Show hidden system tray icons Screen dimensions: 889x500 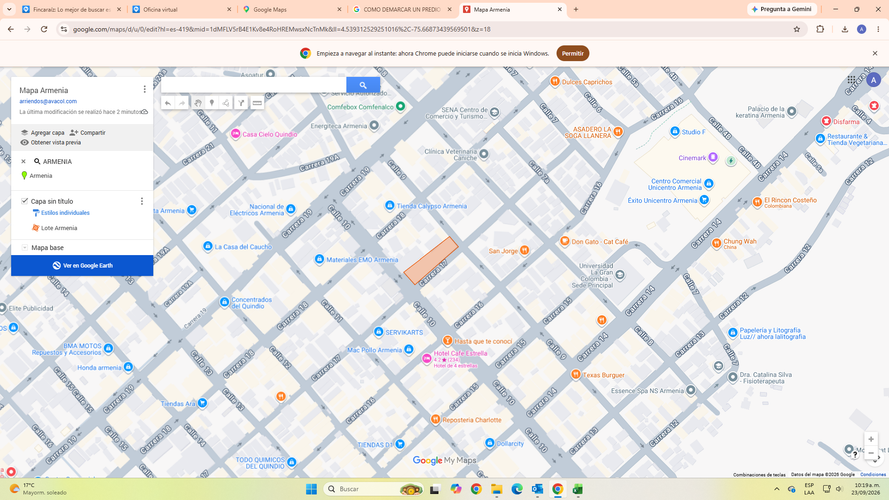(x=776, y=489)
